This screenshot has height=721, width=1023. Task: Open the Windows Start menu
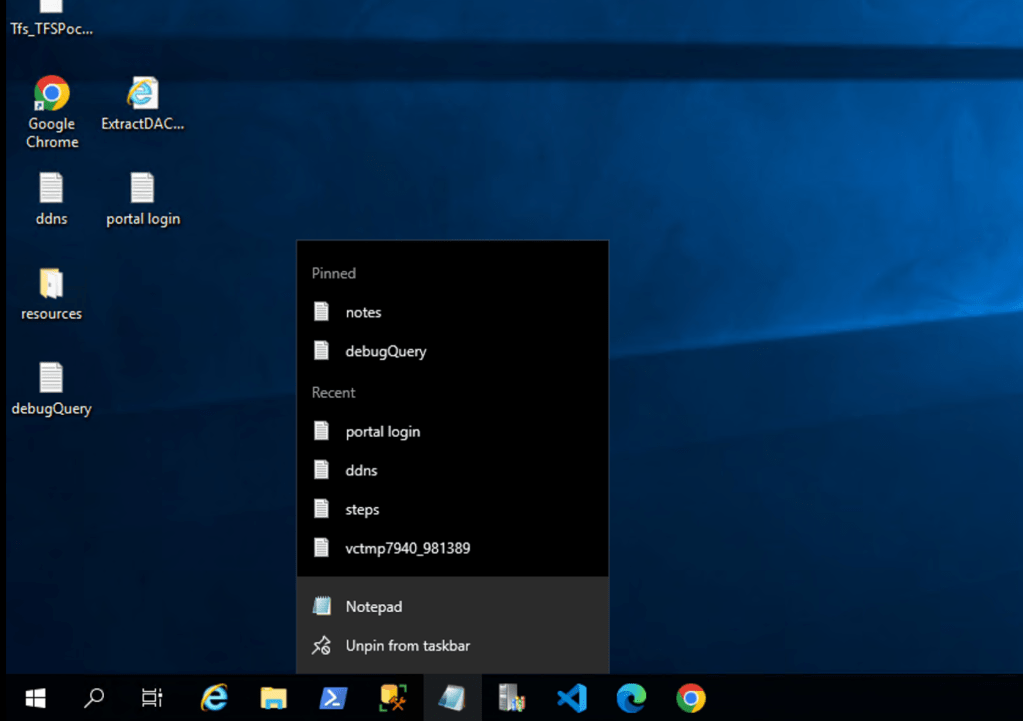click(35, 698)
